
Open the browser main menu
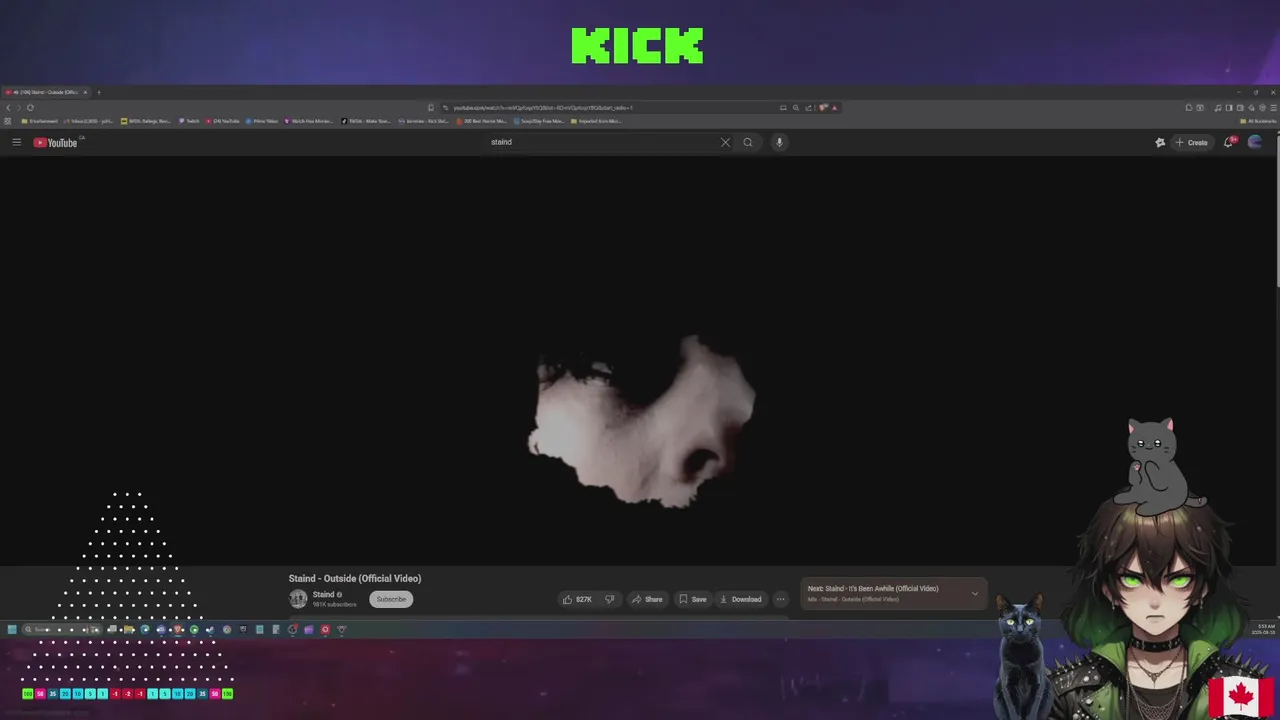(x=1273, y=107)
